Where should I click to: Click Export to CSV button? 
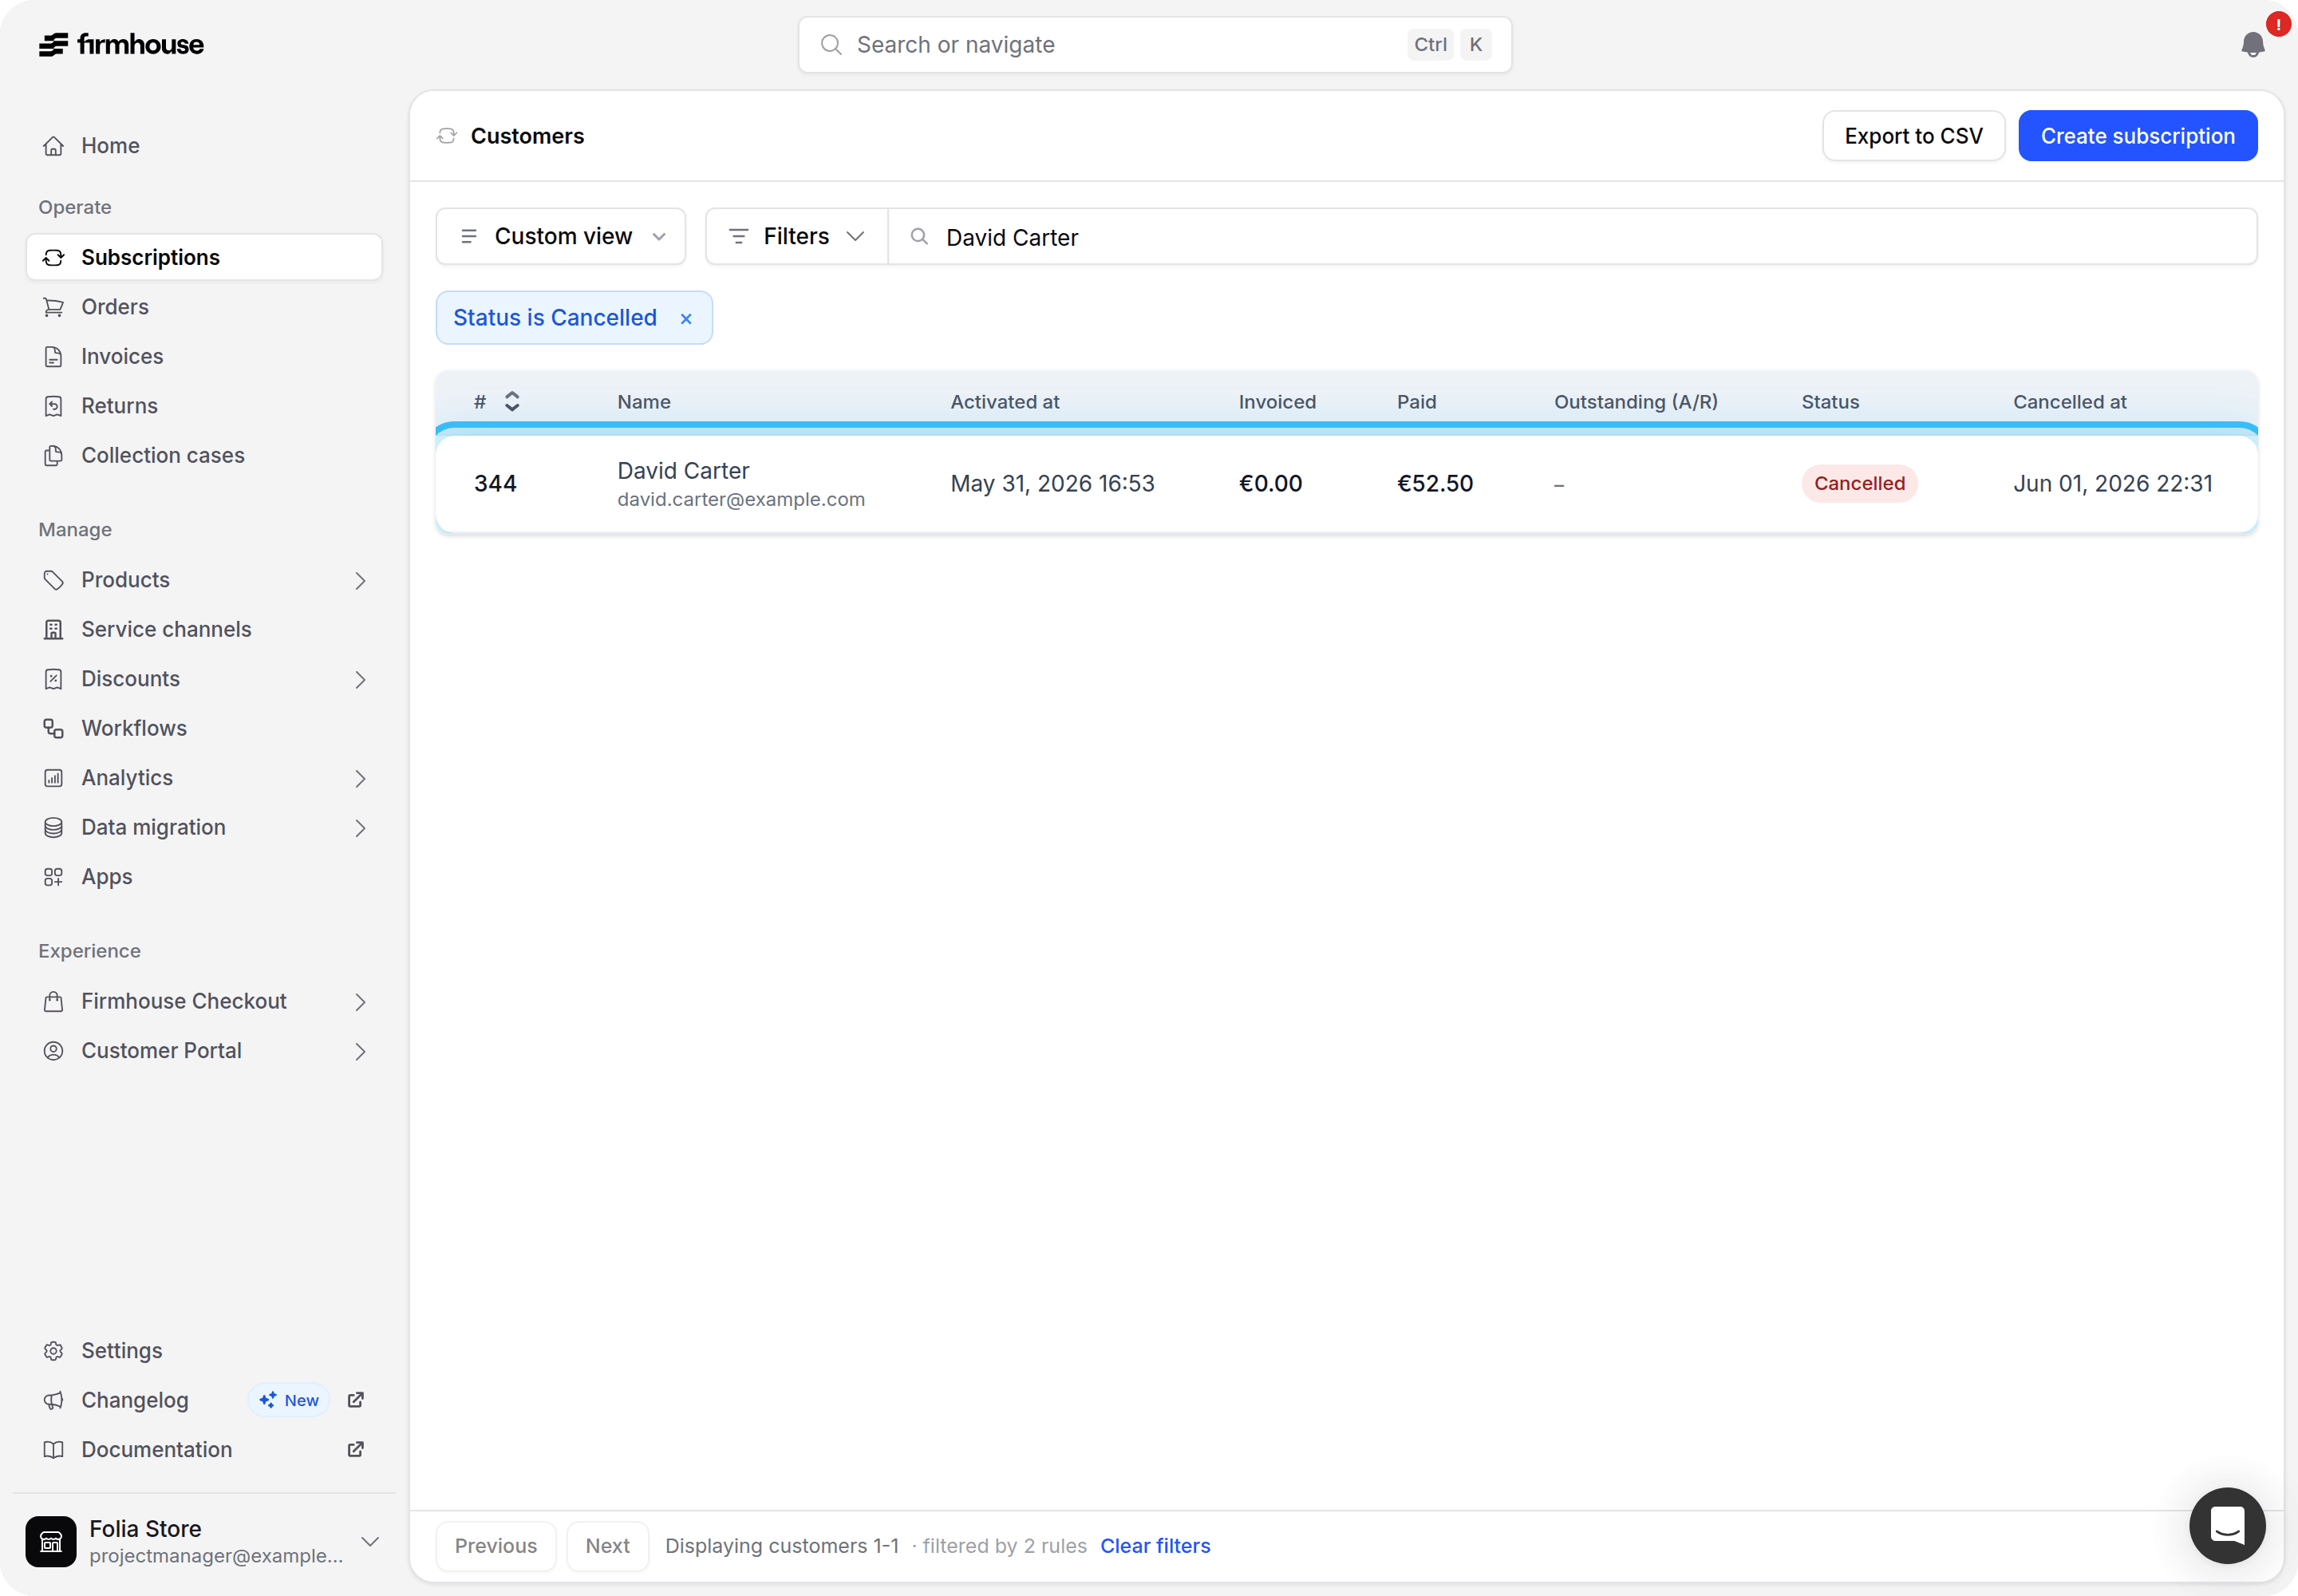tap(1913, 136)
